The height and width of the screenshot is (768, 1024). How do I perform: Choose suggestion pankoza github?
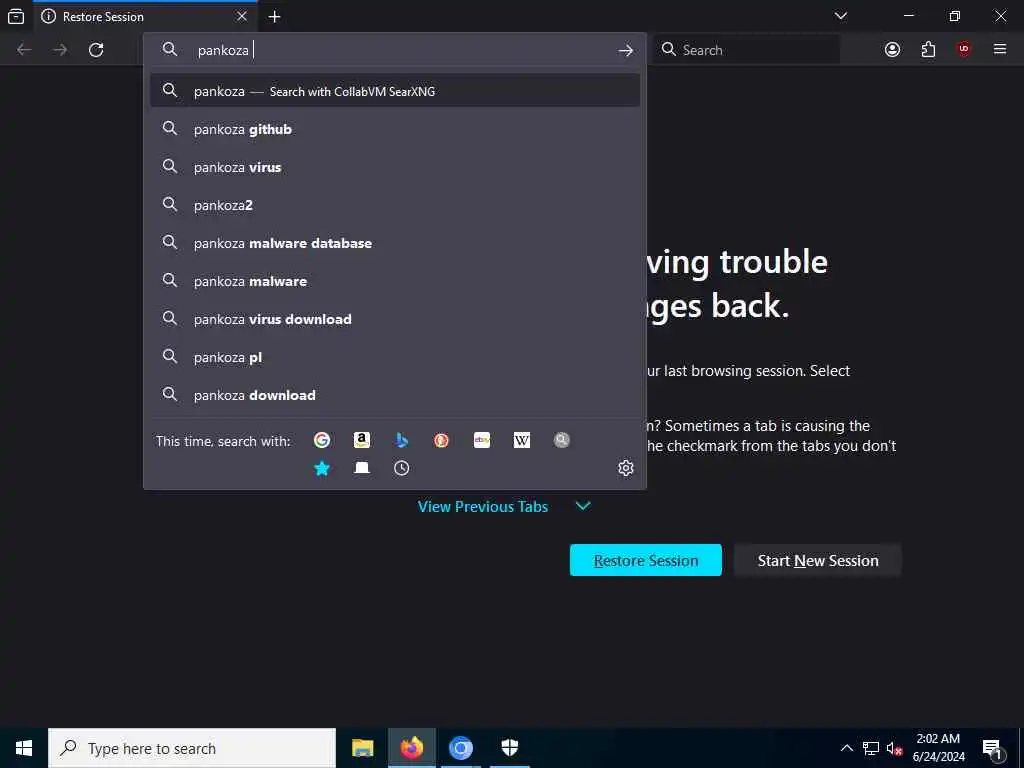(394, 129)
